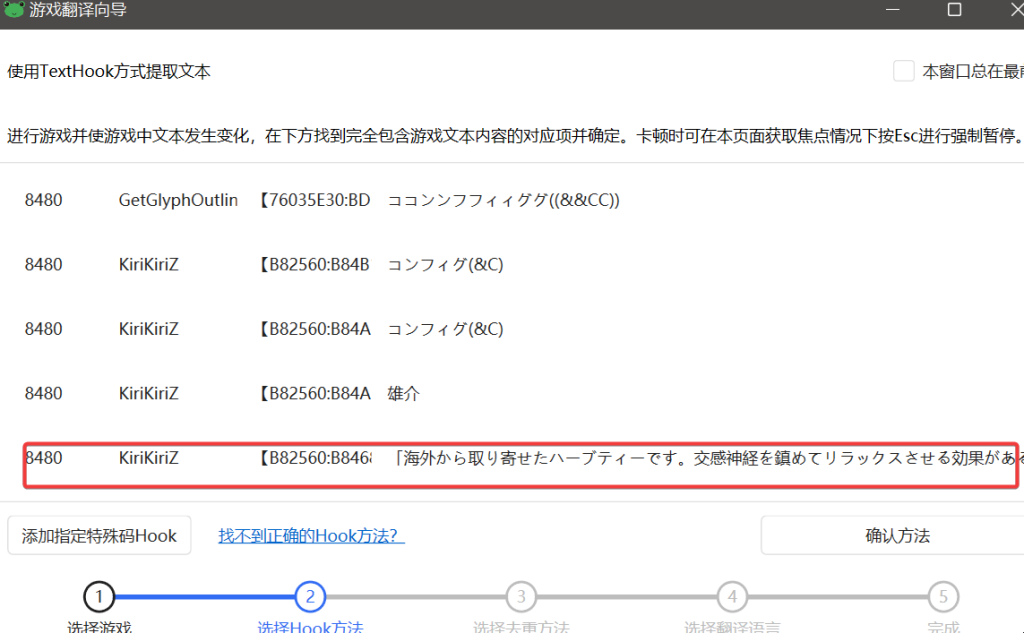Select the red-highlighted 海外から取り寄せた text row
This screenshot has width=1024, height=633.
(520, 459)
